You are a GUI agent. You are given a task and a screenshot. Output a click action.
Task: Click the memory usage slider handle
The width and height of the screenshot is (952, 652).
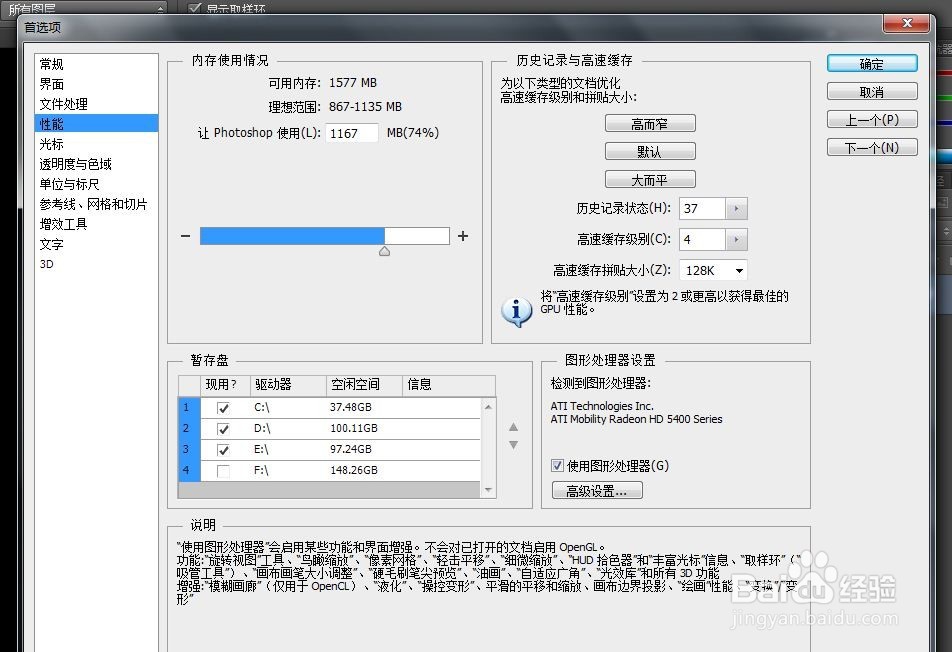[x=384, y=251]
